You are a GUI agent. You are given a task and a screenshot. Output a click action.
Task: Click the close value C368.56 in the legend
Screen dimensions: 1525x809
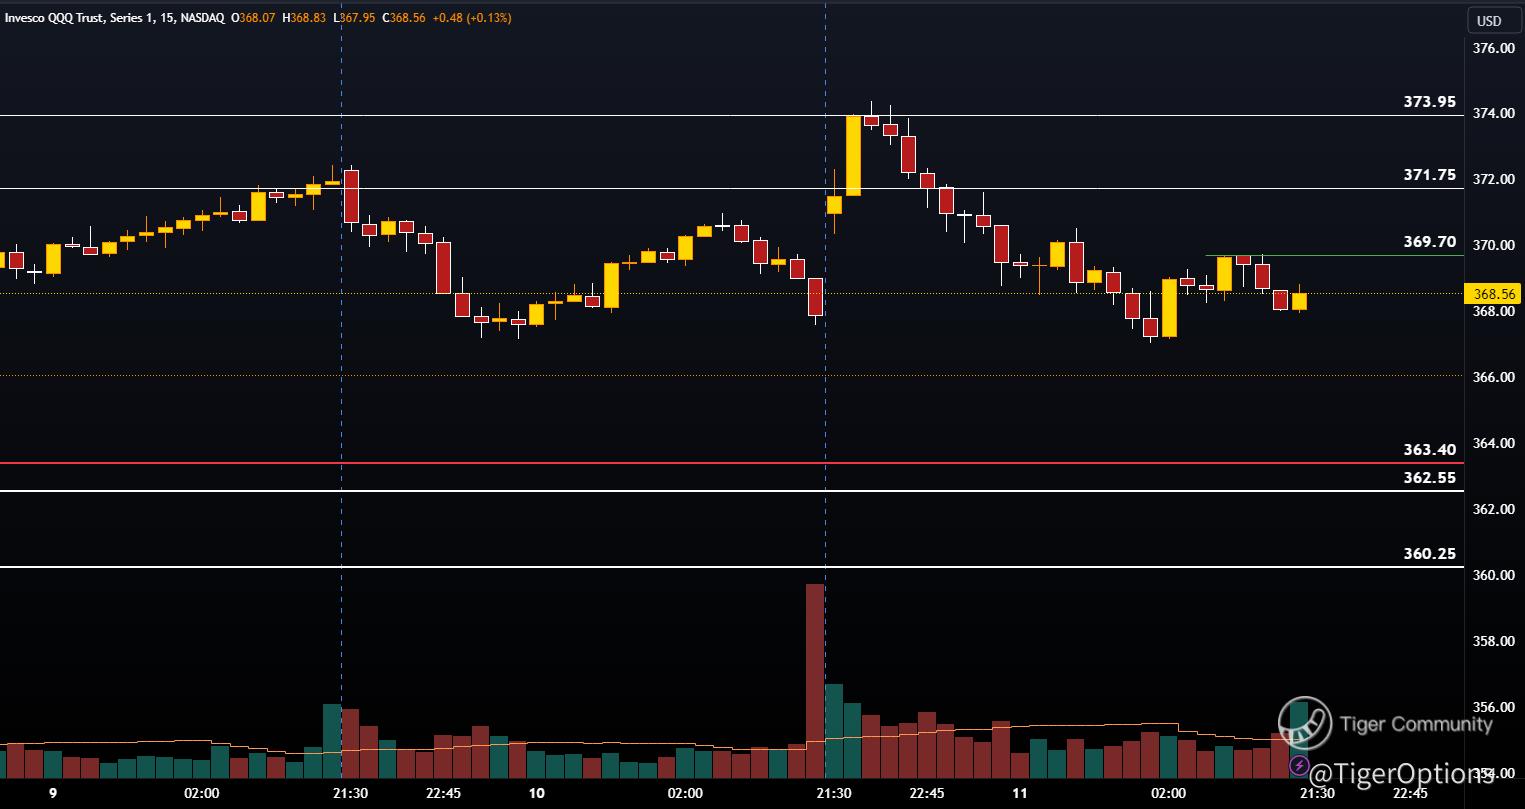point(404,18)
